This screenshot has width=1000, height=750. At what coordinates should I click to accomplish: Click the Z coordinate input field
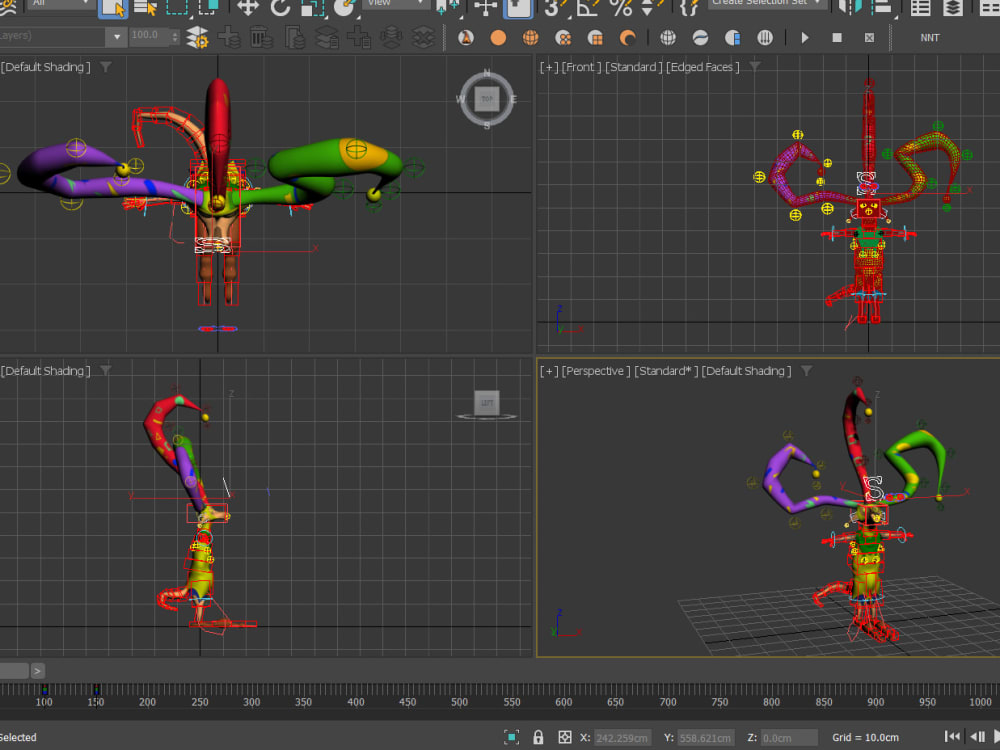pos(786,738)
